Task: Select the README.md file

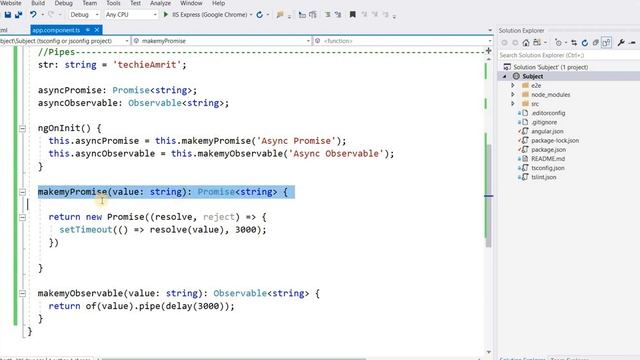Action: 548,159
